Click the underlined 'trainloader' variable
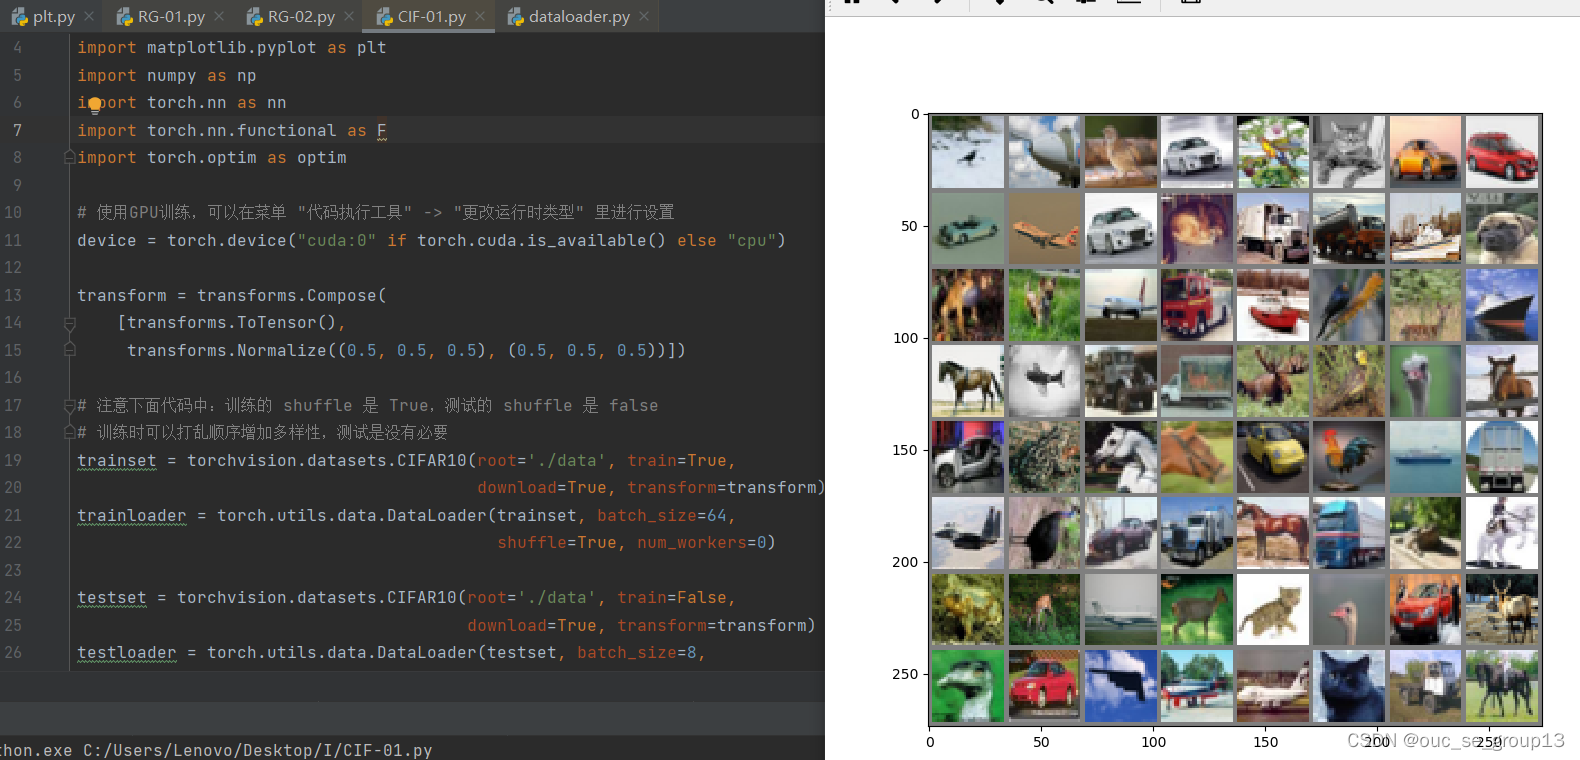 click(132, 515)
